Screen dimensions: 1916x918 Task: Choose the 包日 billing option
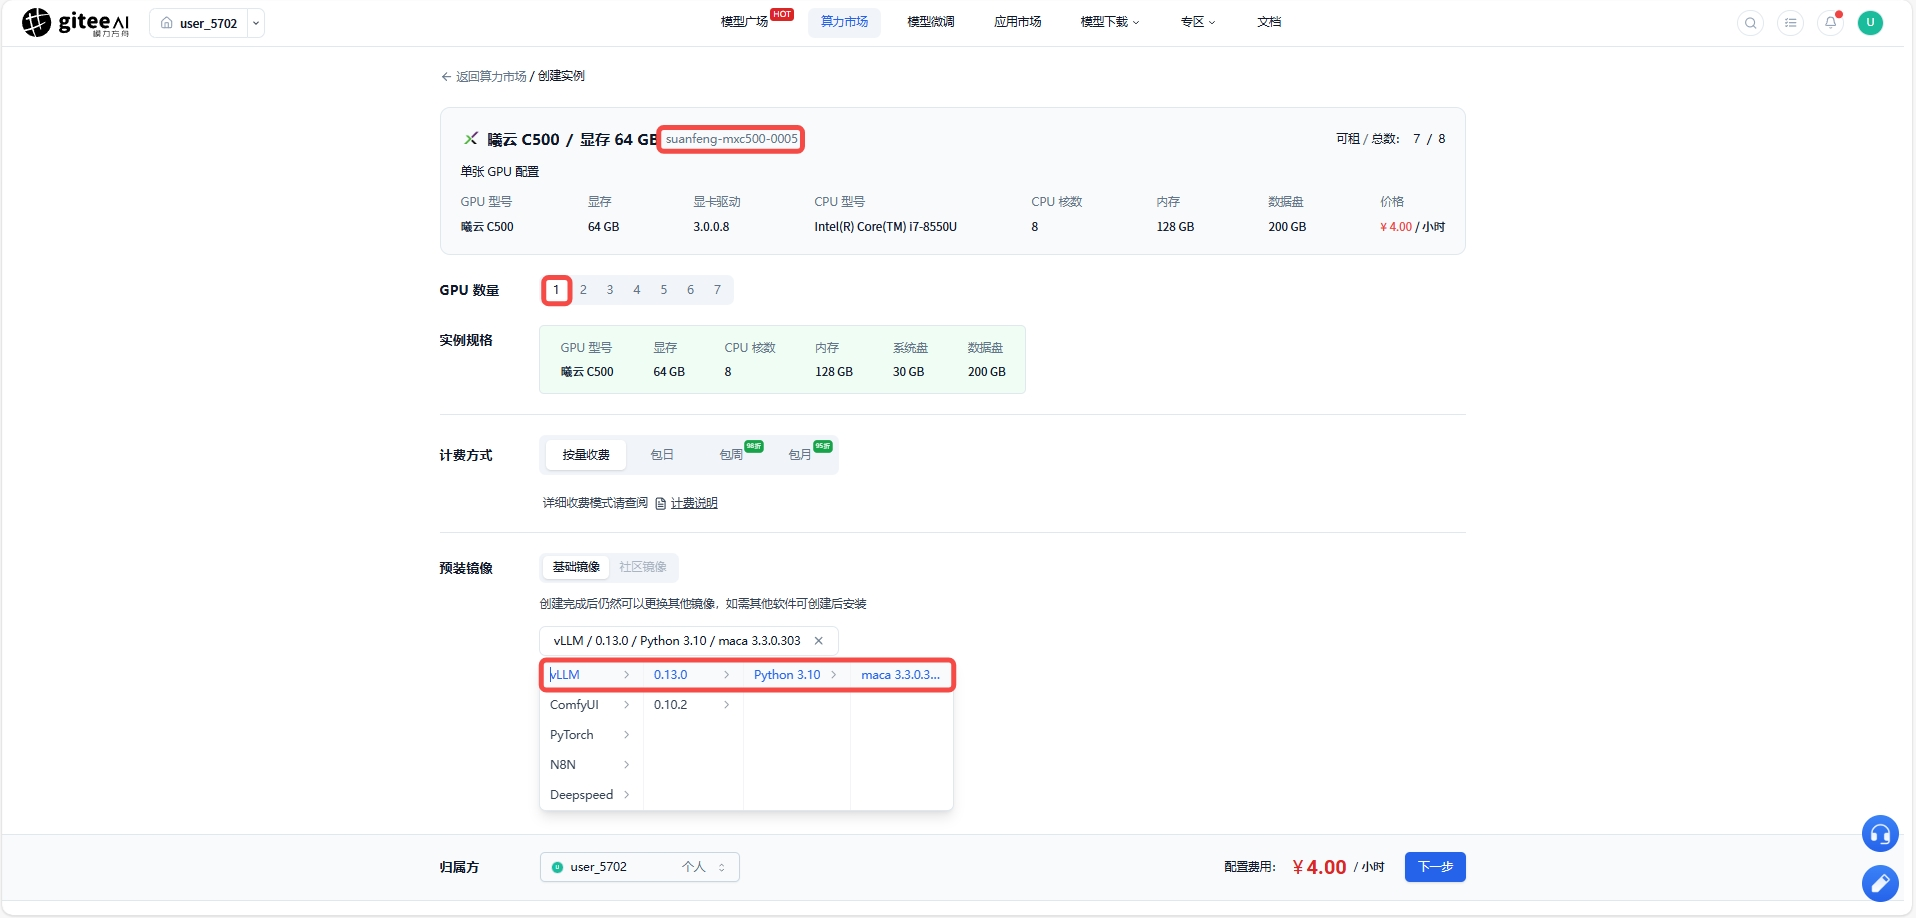click(662, 455)
